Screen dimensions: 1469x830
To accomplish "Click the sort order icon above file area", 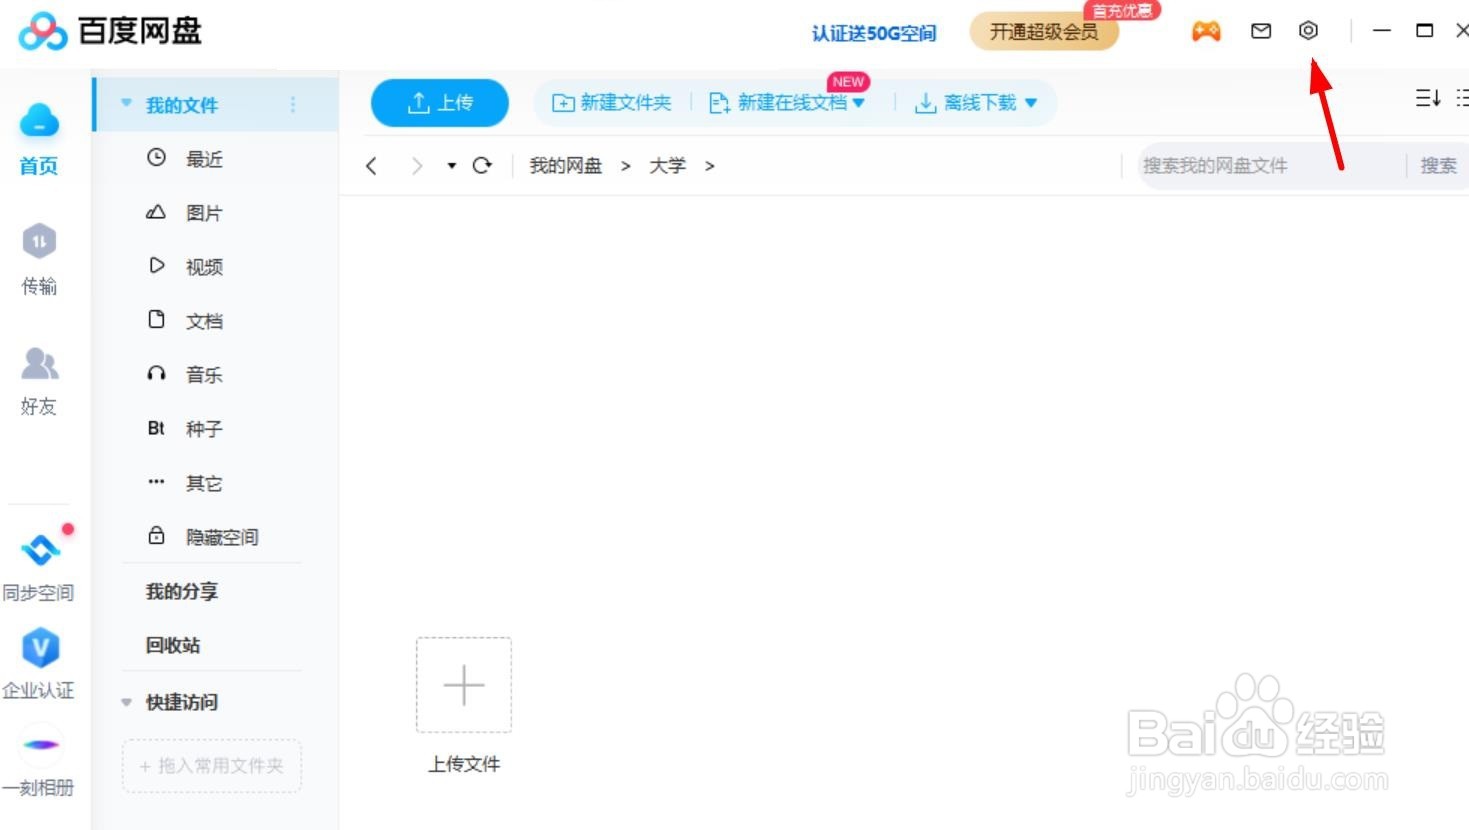I will (x=1428, y=97).
